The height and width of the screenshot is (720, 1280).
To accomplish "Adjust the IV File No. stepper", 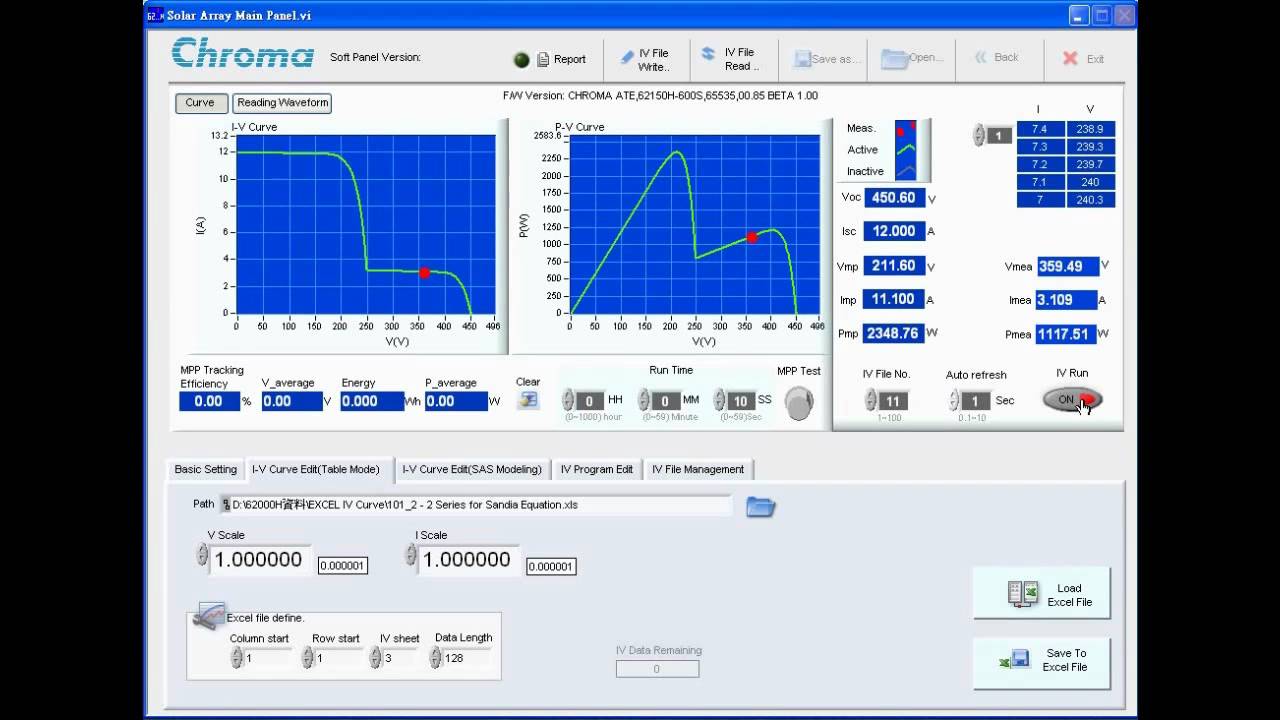I will point(870,400).
